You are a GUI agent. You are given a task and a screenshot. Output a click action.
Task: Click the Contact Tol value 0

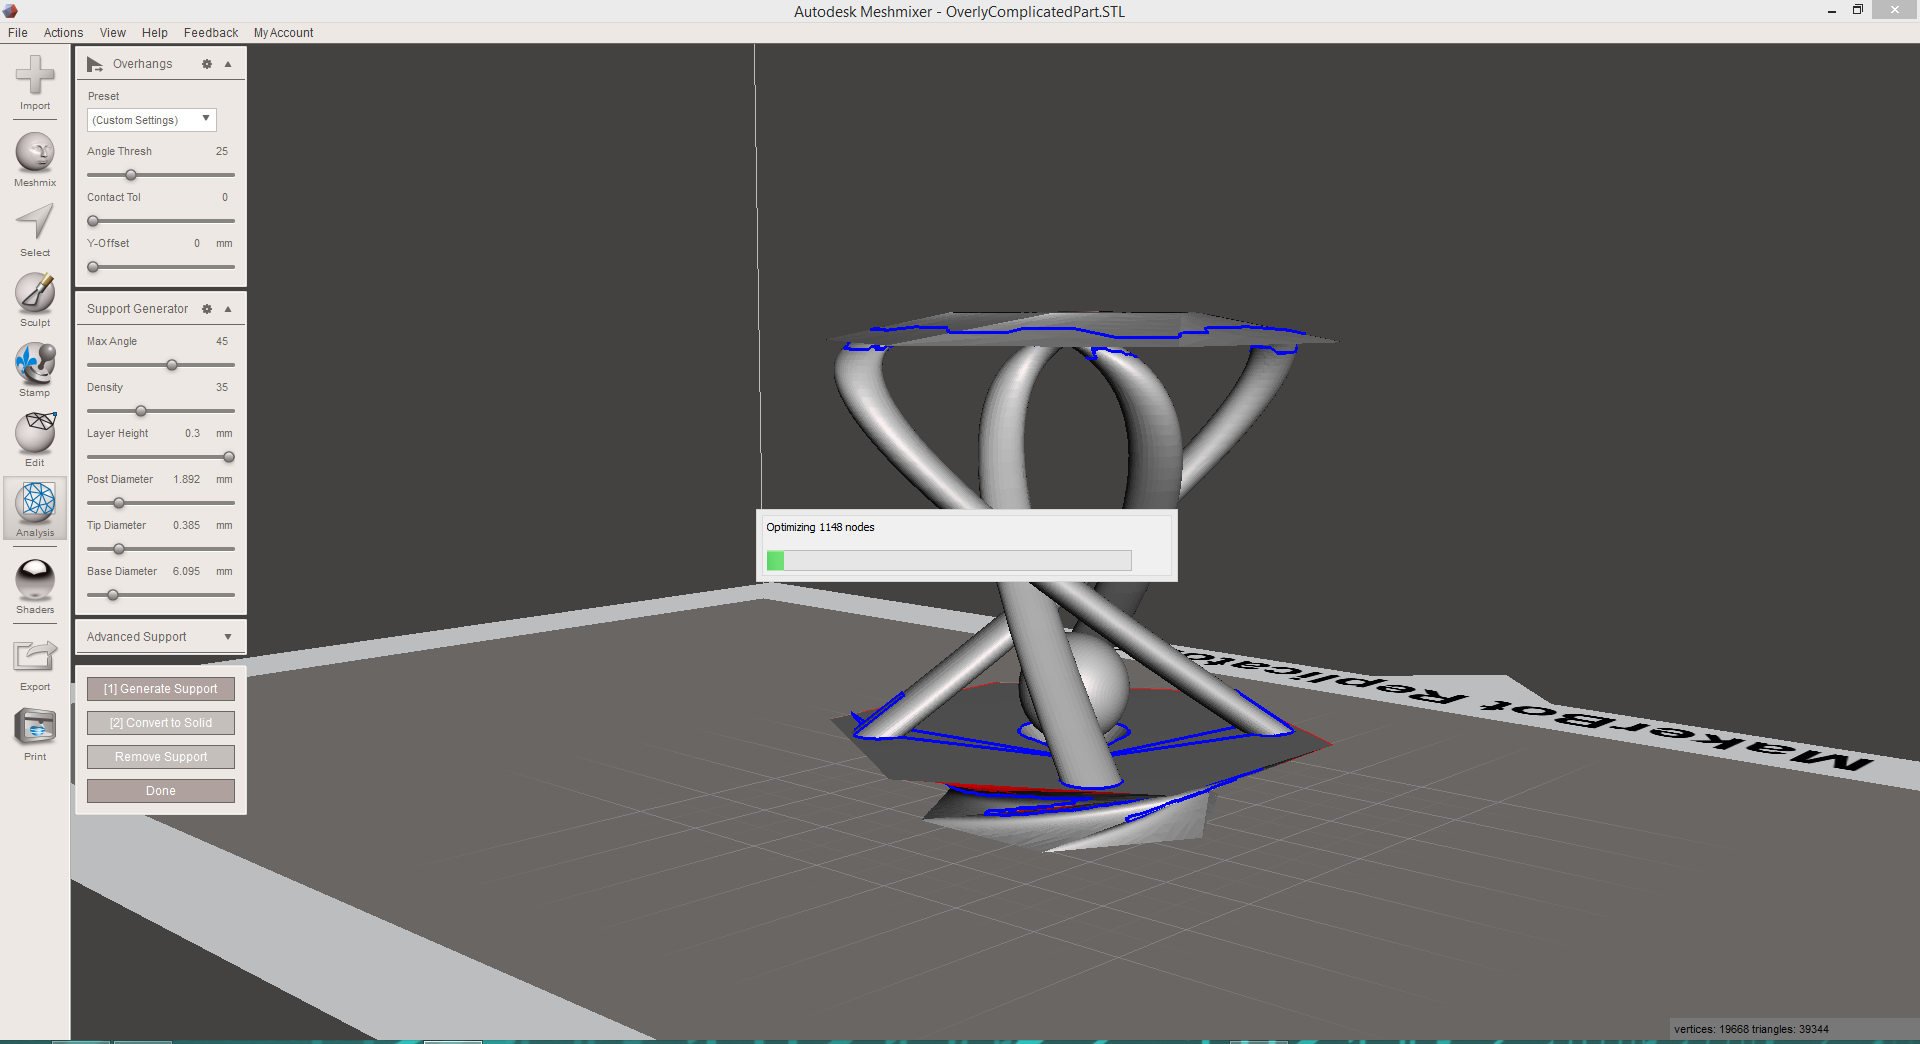coord(225,198)
